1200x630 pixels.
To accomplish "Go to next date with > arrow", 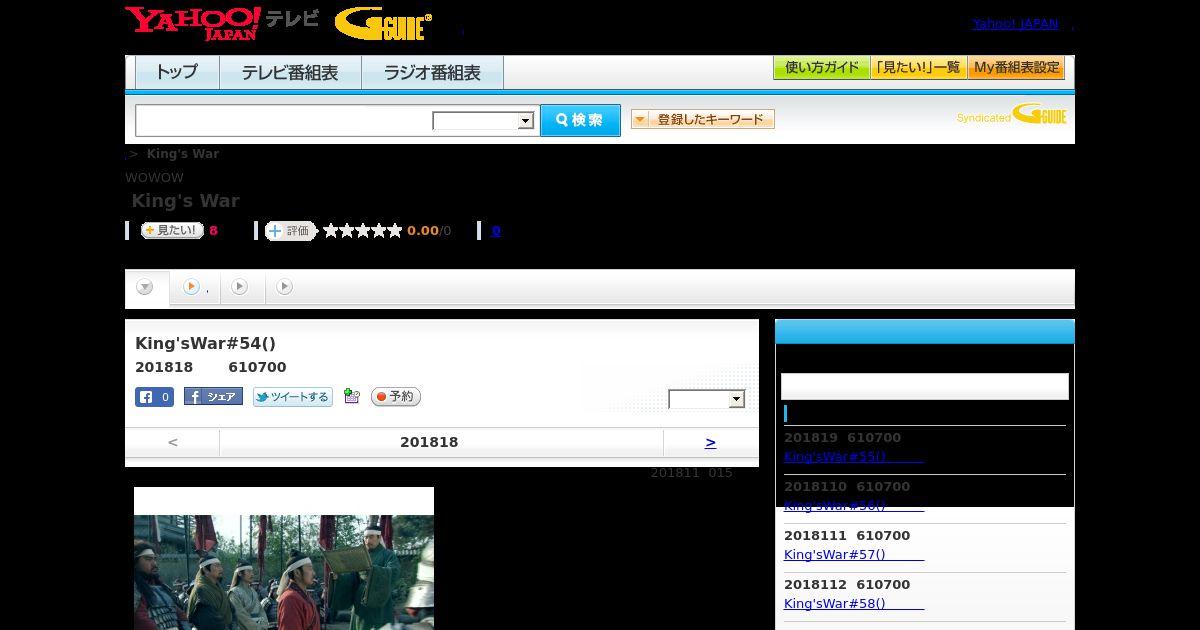I will click(x=711, y=442).
